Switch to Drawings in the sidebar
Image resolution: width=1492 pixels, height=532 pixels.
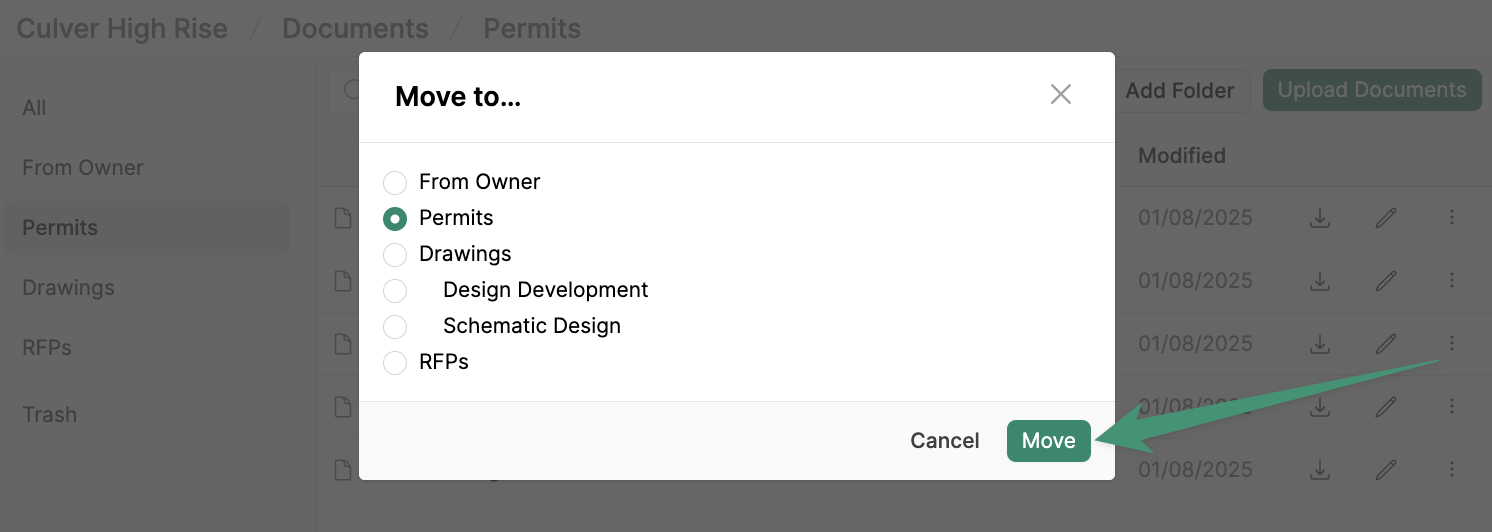coord(68,288)
